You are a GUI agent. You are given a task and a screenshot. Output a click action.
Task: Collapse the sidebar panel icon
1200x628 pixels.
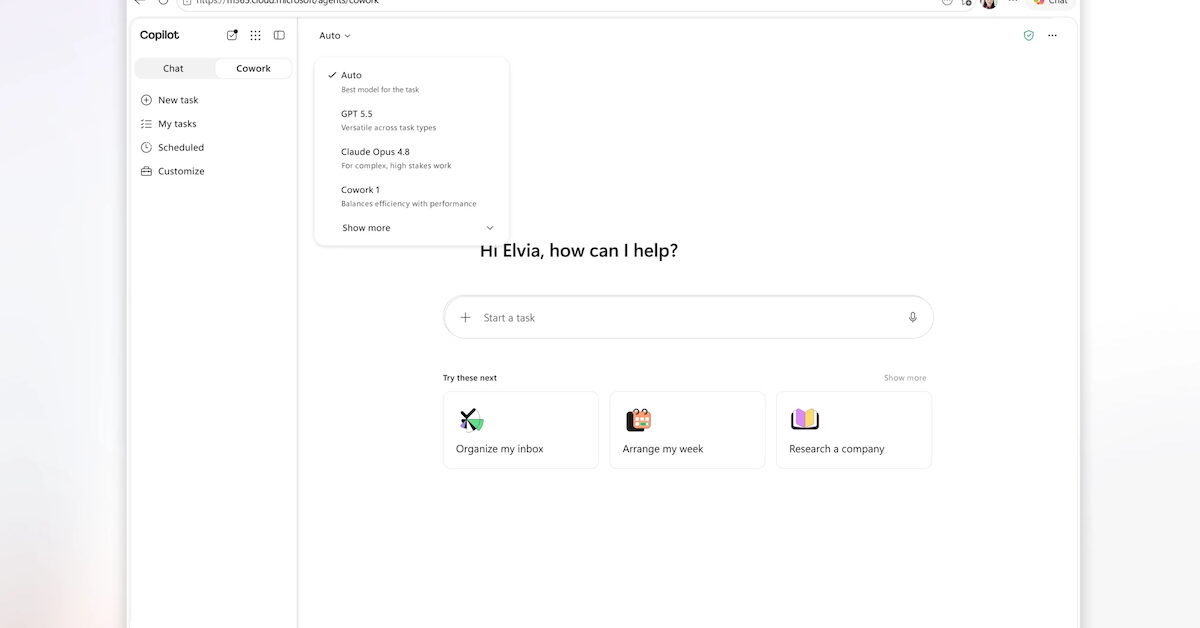(279, 35)
